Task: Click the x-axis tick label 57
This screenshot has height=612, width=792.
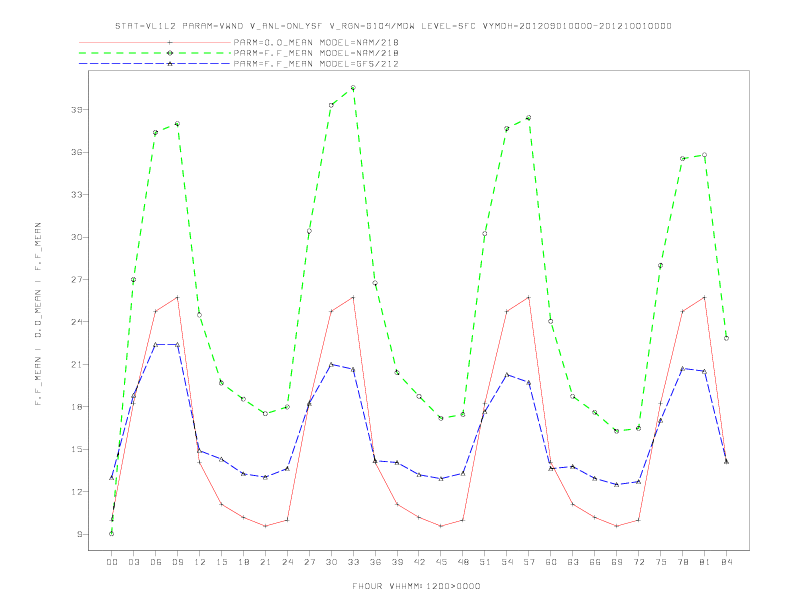Action: (x=529, y=562)
